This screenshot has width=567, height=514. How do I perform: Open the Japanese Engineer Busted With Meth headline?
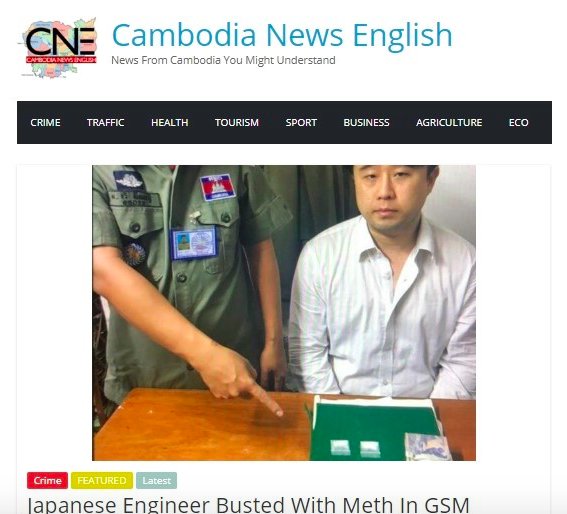coord(248,505)
